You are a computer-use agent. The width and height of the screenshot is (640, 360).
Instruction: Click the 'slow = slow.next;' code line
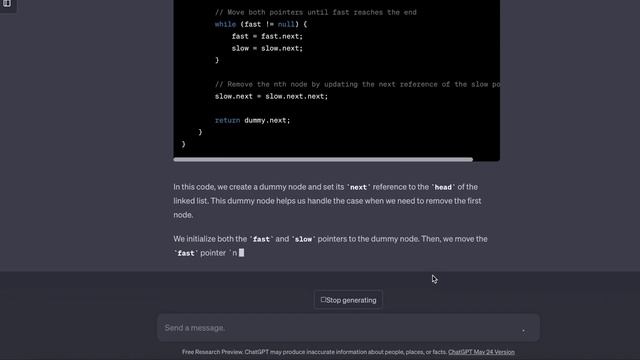267,48
